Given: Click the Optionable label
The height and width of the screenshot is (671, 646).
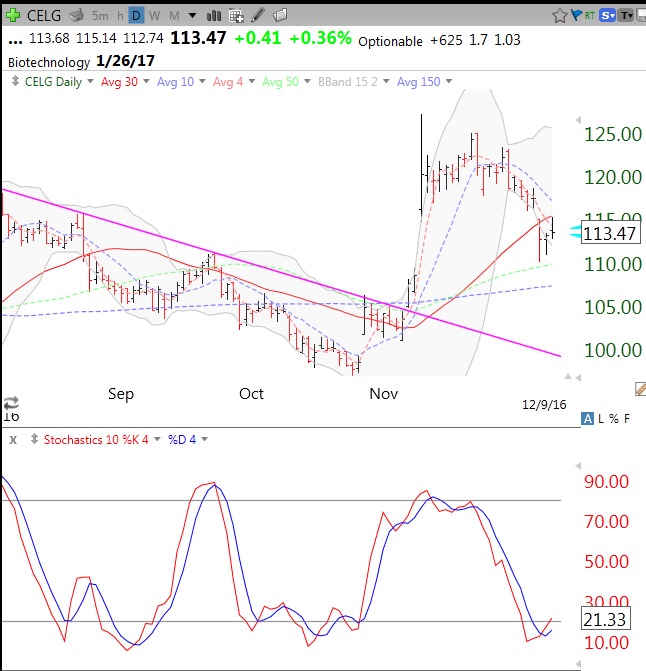Looking at the screenshot, I should coord(390,42).
